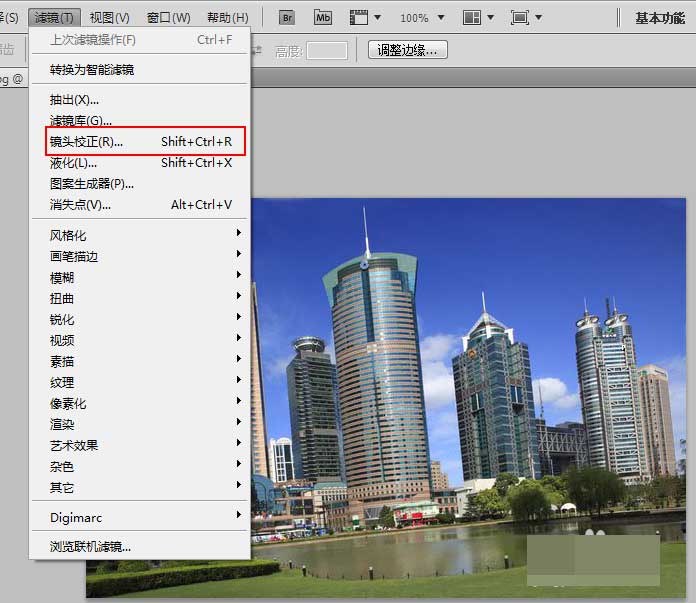Choose 镜头校正(R)... lens correction
696x603 pixels.
coord(139,142)
